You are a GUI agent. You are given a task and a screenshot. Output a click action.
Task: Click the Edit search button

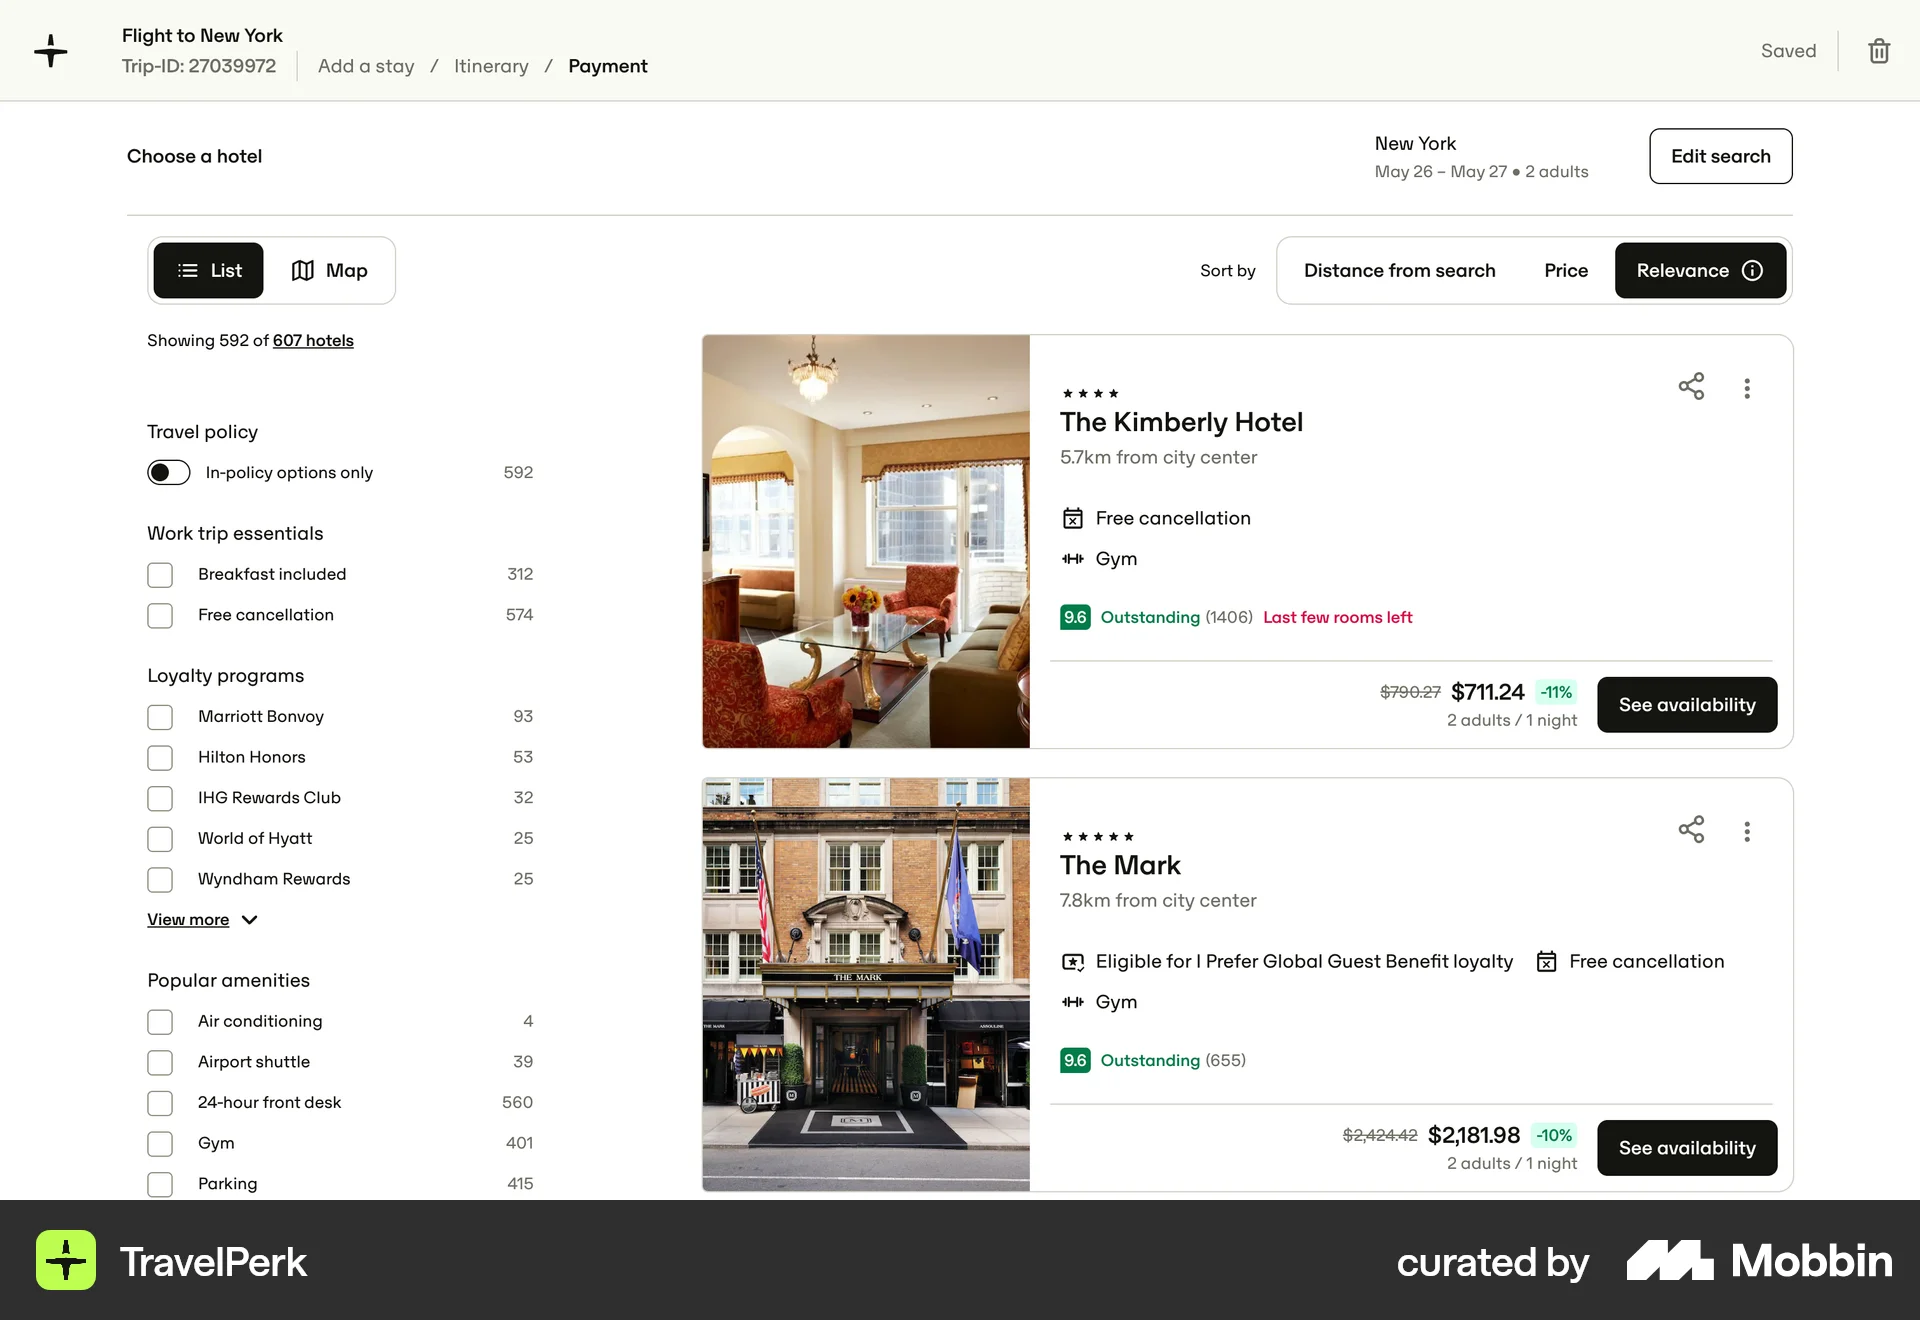[1720, 156]
